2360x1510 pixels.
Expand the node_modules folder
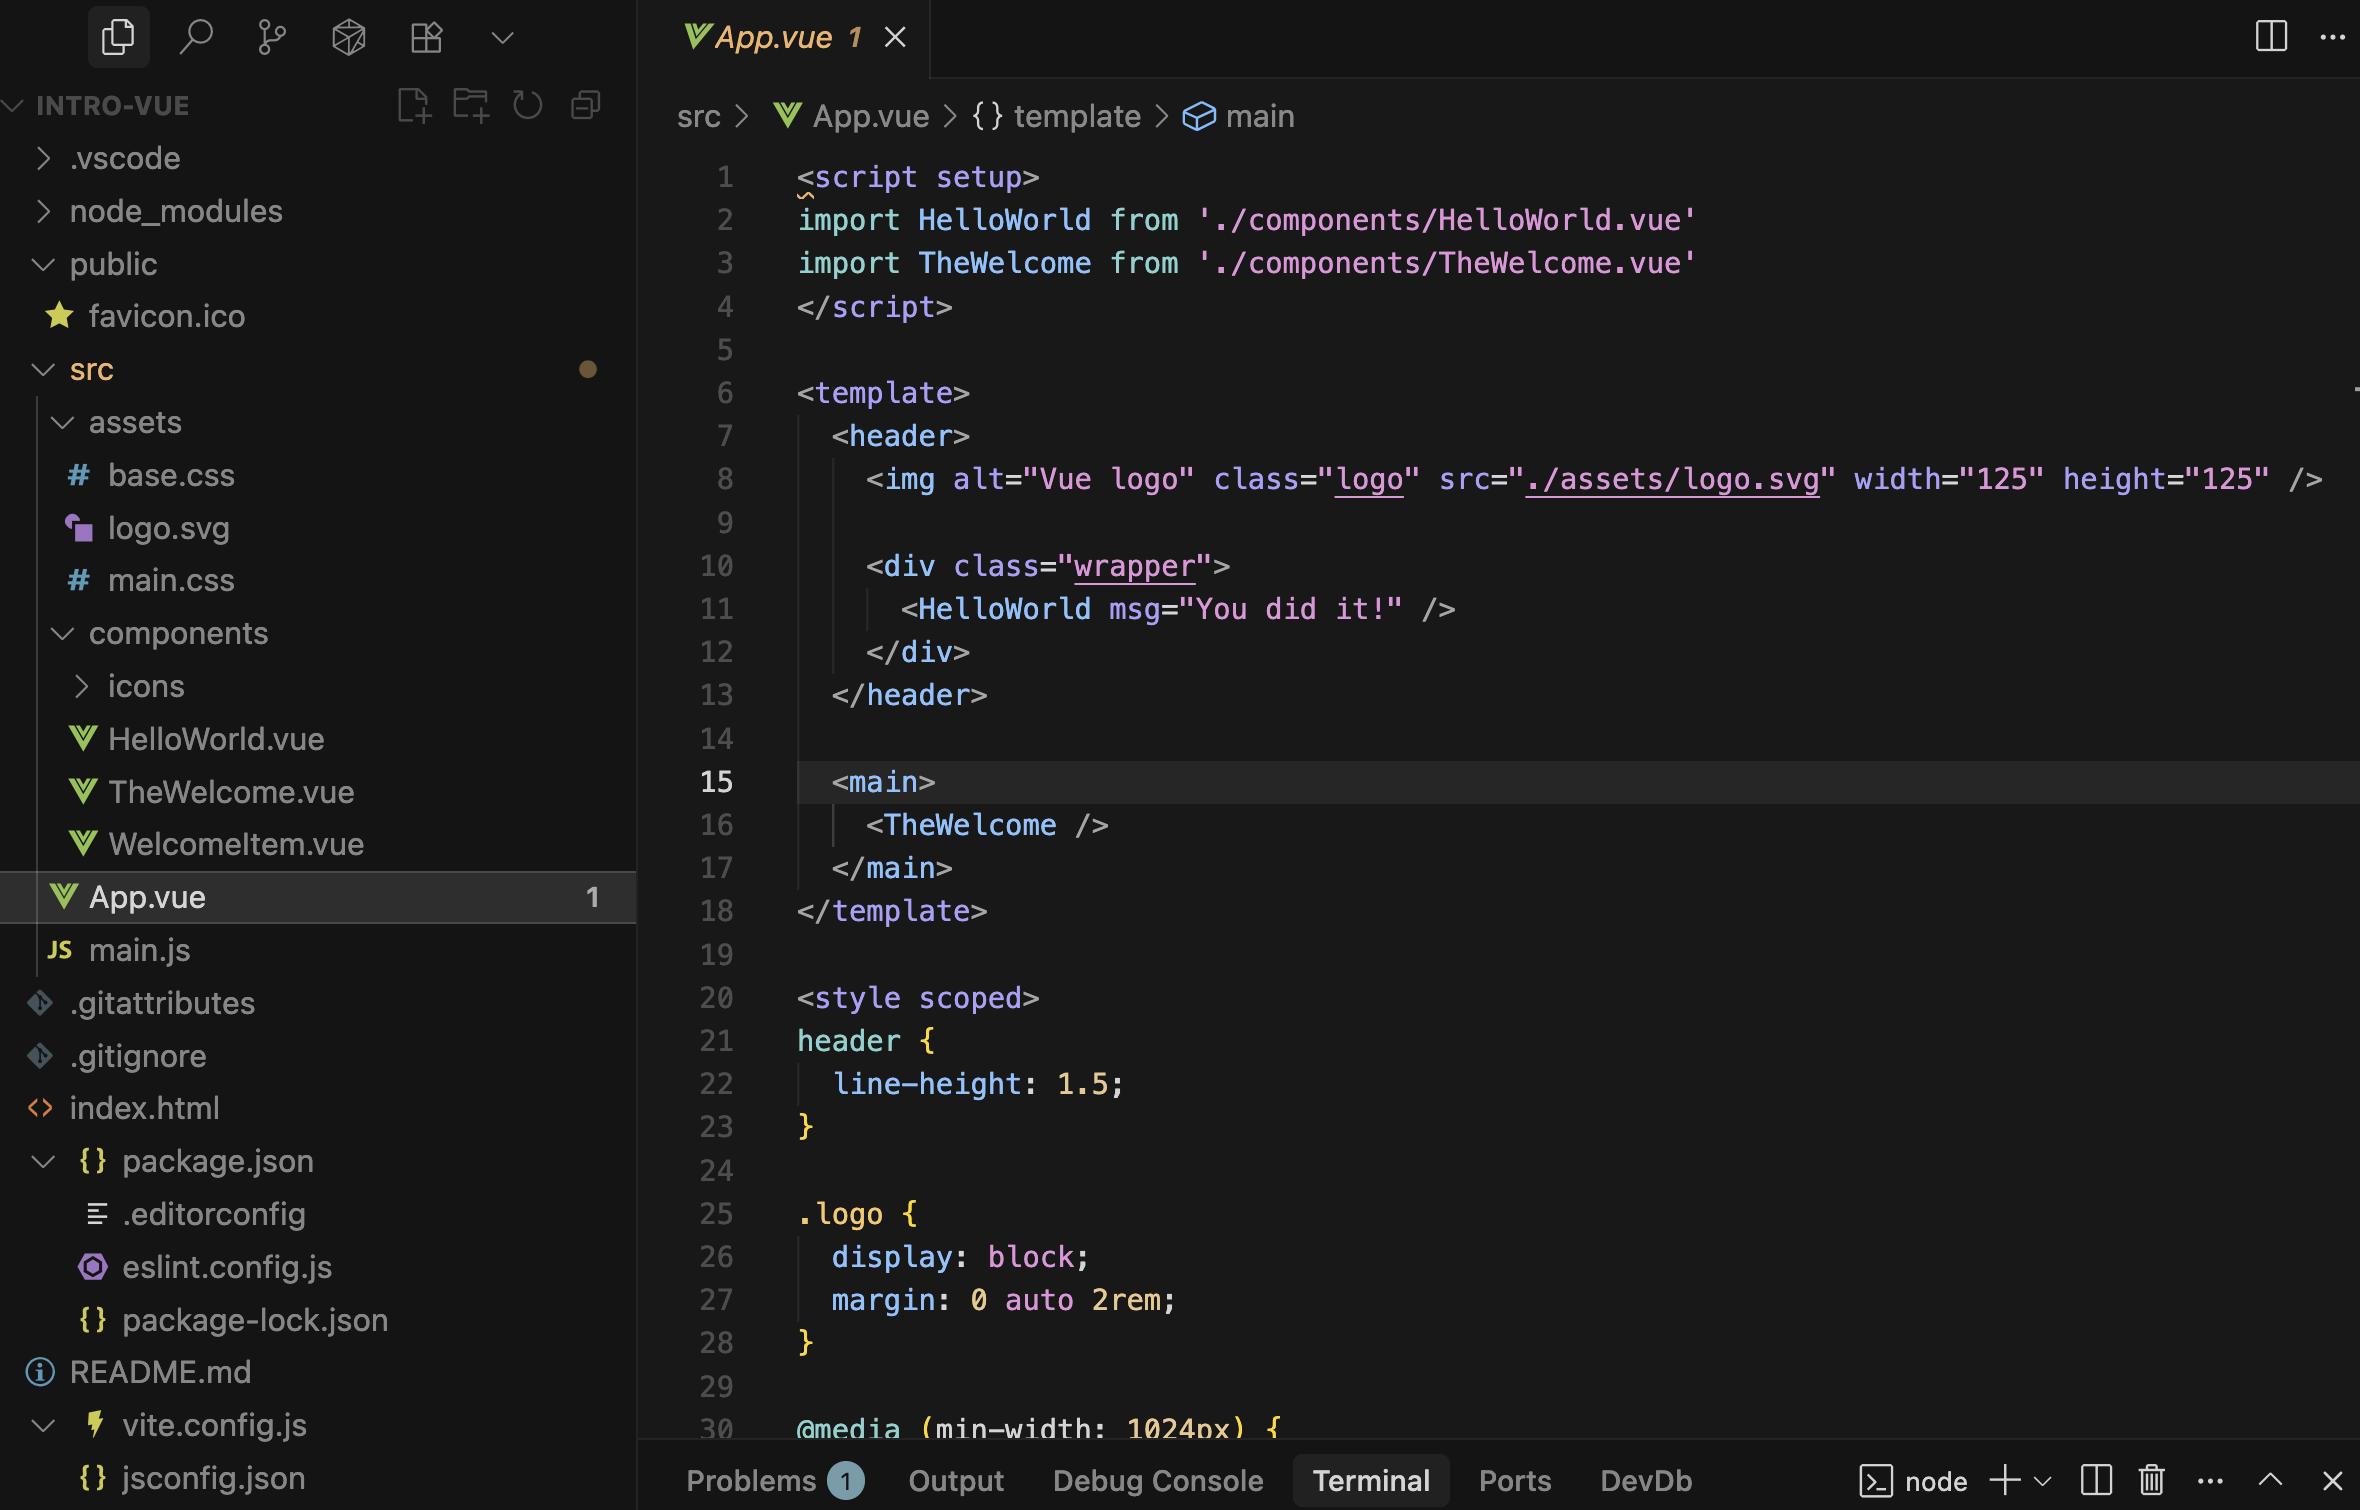pyautogui.click(x=43, y=211)
